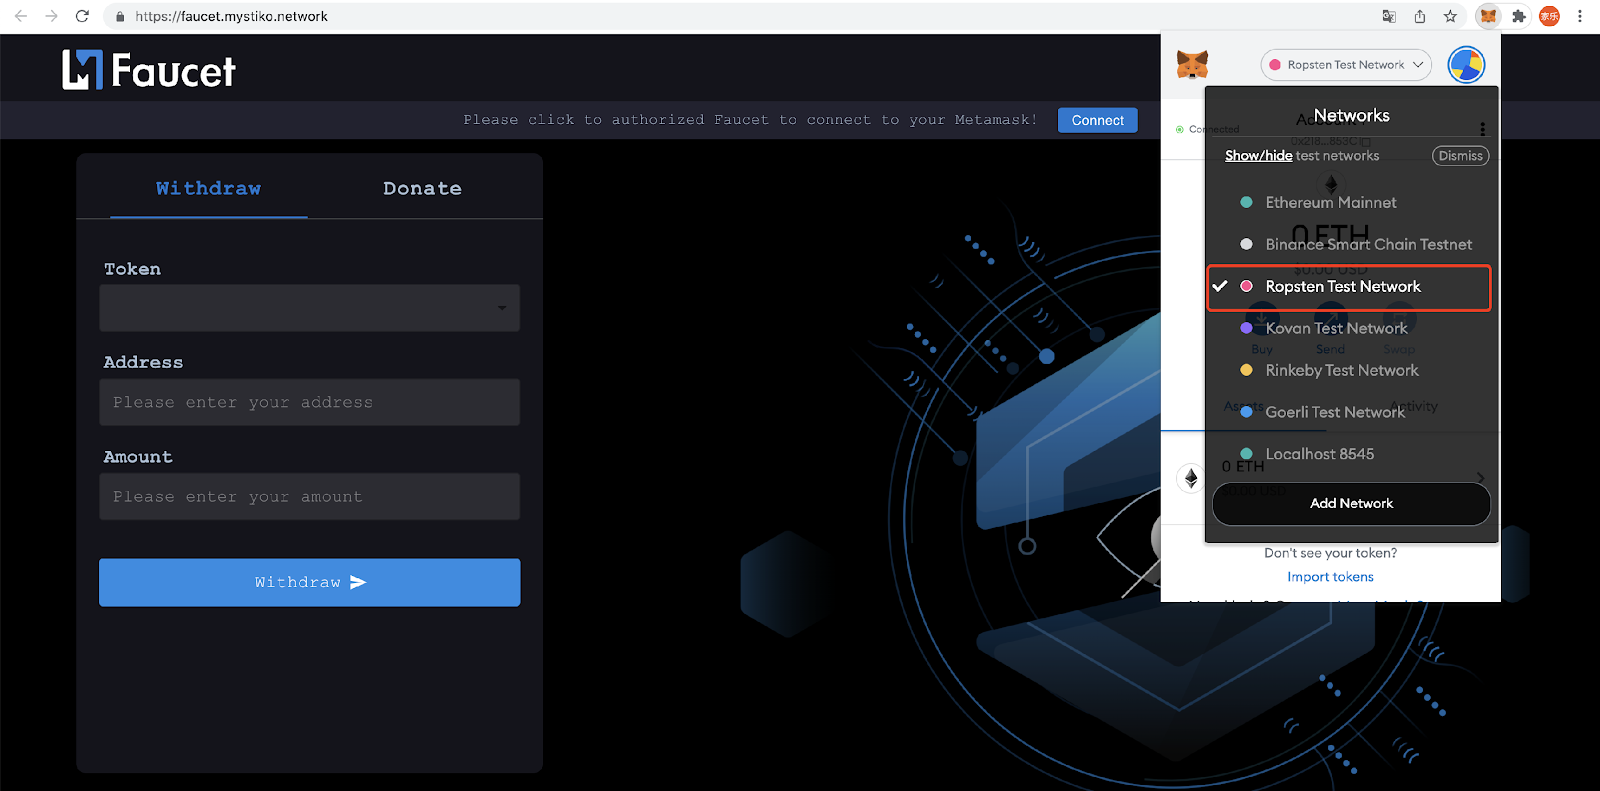Reload the faucet page
The image size is (1600, 791).
click(82, 16)
